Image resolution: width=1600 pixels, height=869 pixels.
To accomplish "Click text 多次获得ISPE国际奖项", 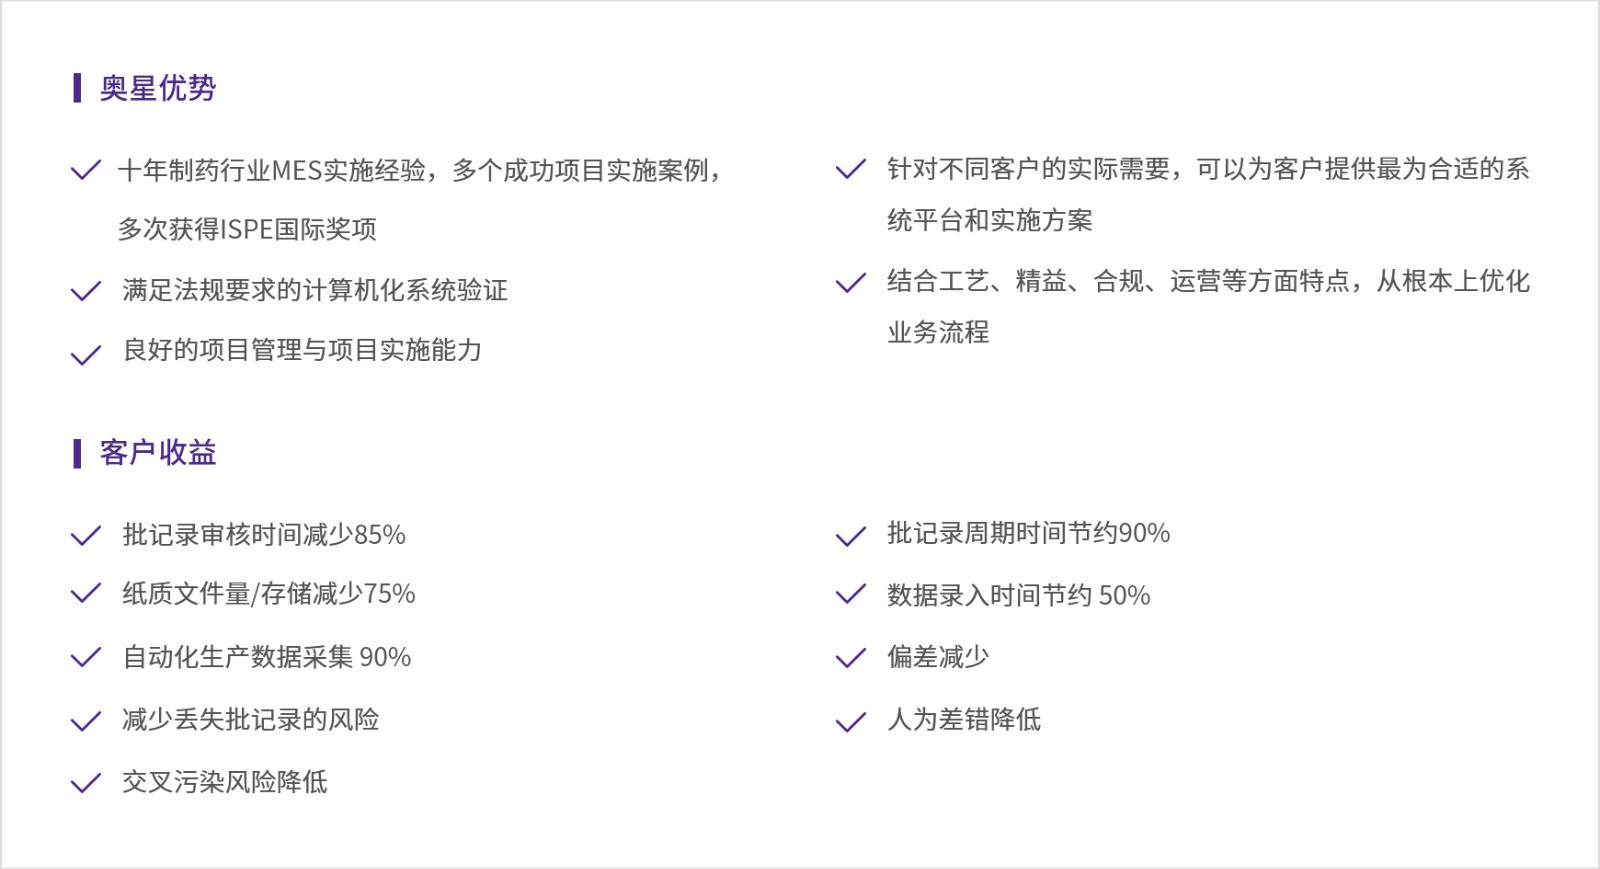I will click(x=247, y=229).
